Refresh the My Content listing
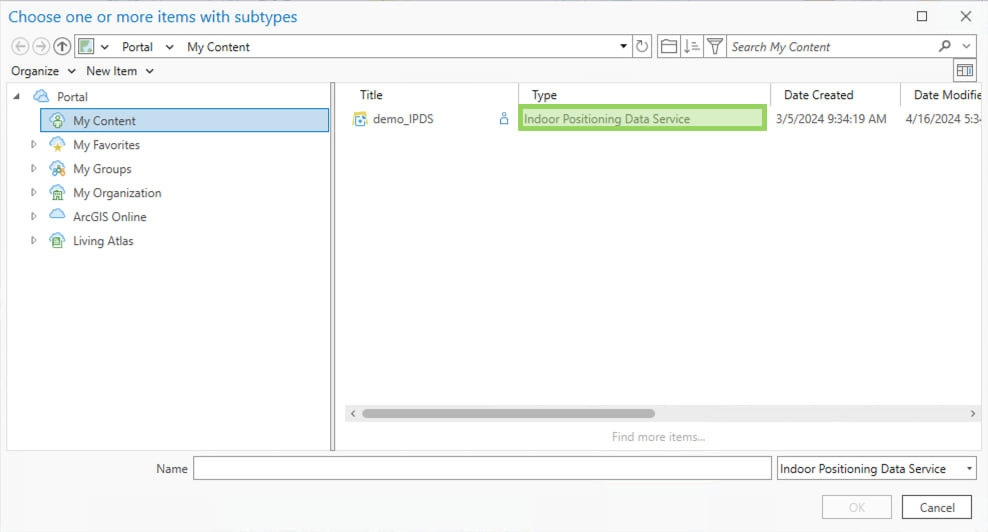 [x=641, y=46]
